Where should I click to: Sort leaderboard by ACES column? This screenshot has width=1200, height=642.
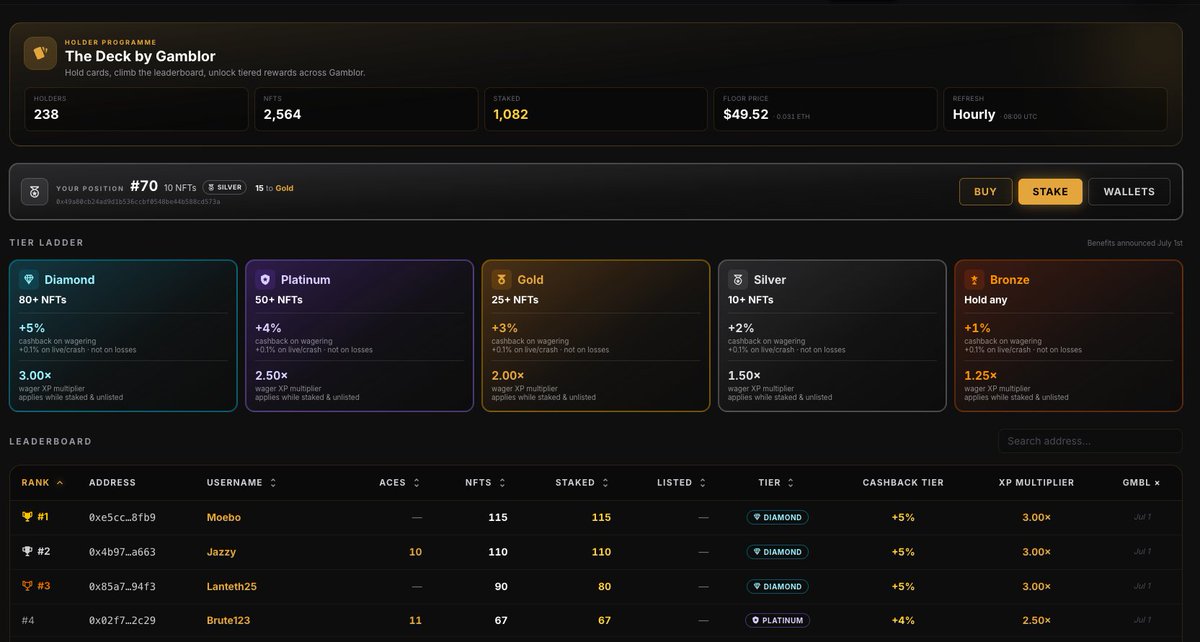(399, 482)
